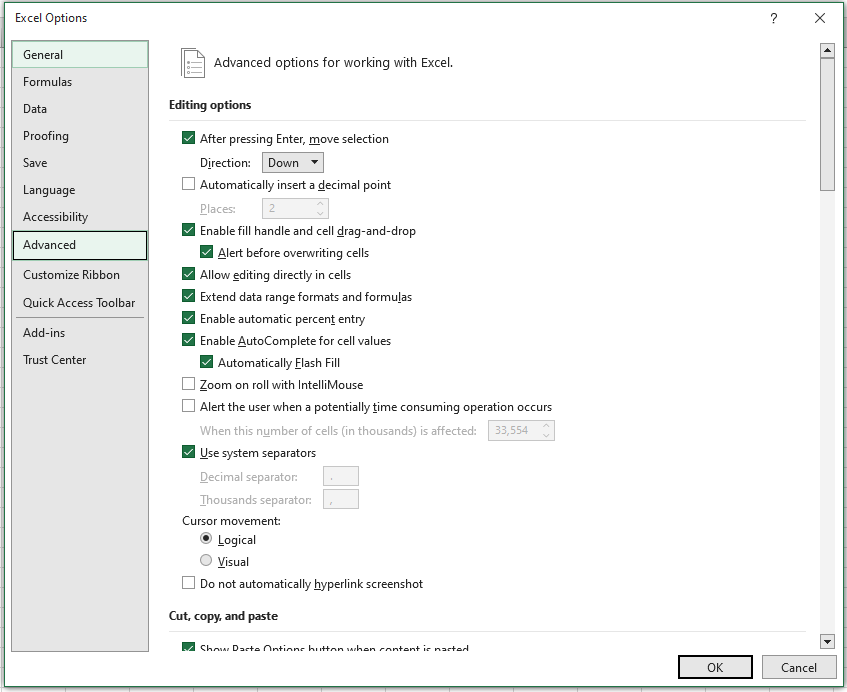The image size is (847, 692).
Task: Click the Cancel button
Action: (x=798, y=667)
